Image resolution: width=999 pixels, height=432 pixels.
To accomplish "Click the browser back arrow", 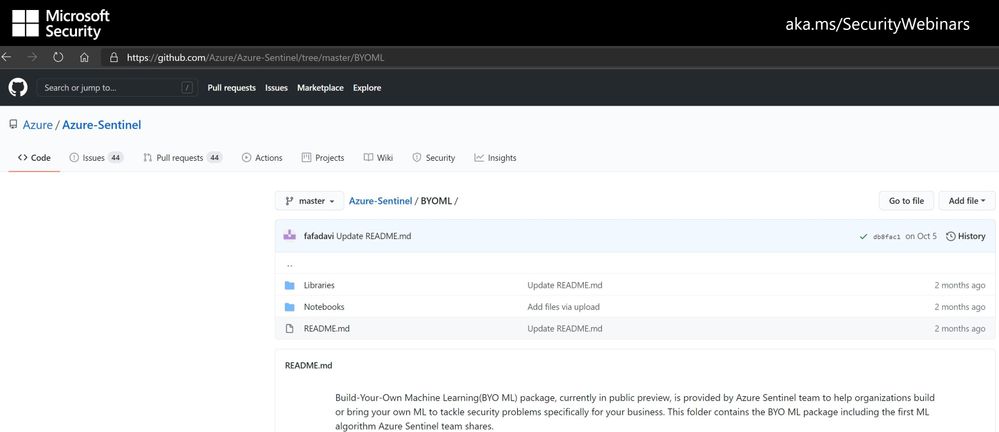I will (8, 57).
